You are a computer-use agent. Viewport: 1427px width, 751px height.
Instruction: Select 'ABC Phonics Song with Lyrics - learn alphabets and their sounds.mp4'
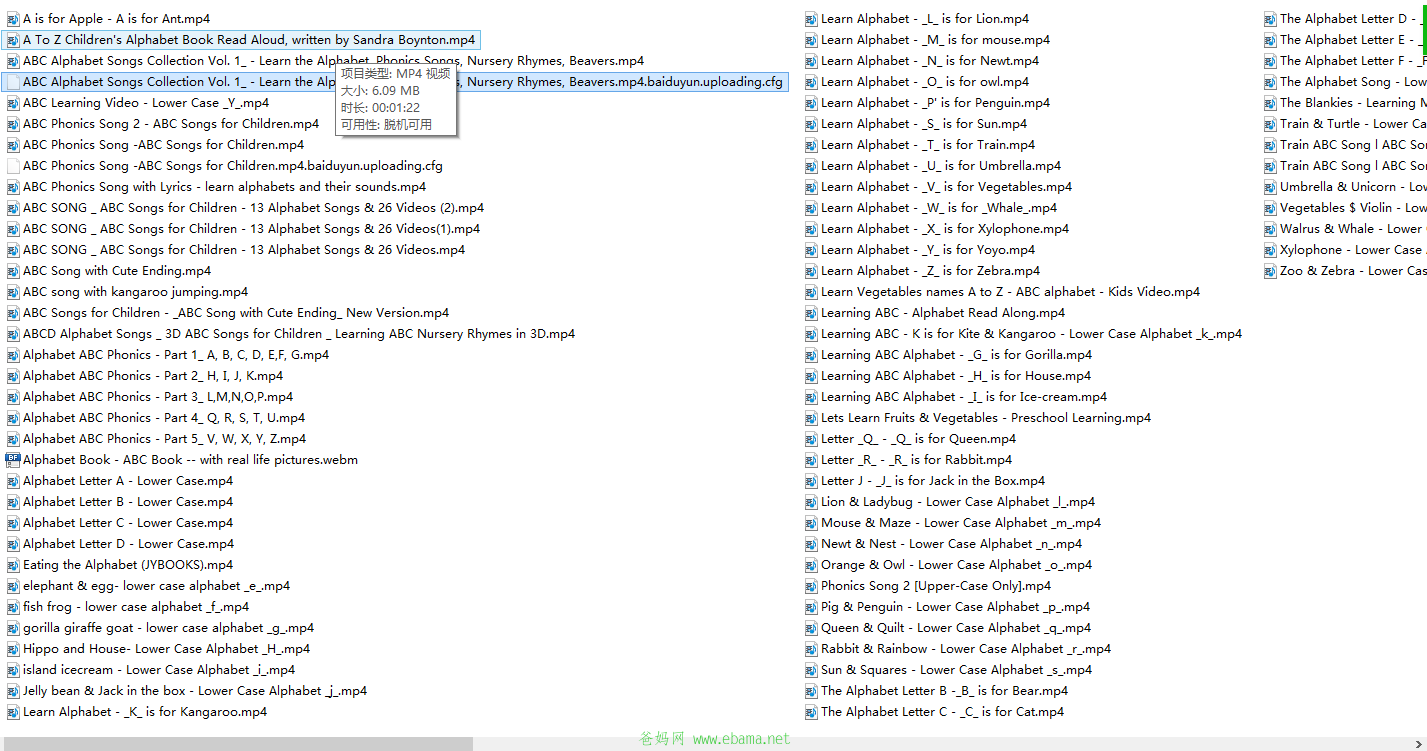224,187
